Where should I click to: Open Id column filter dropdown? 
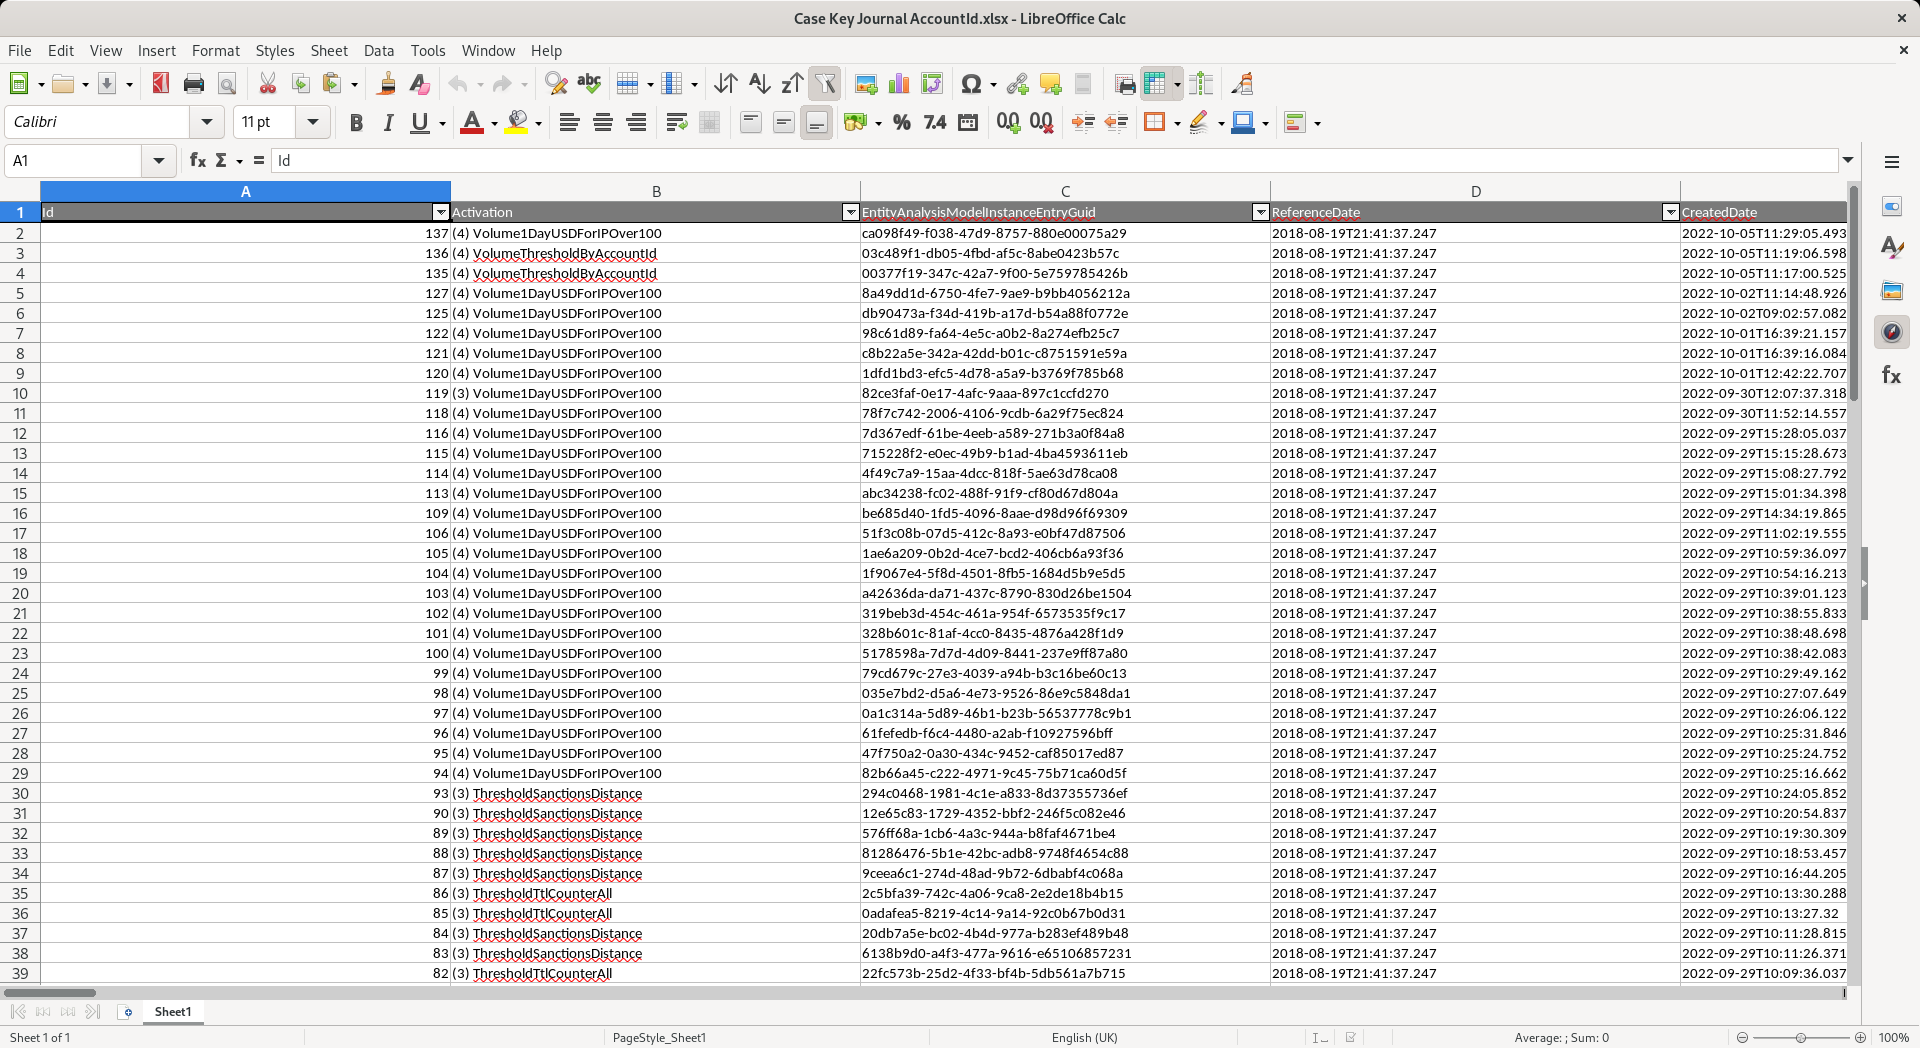pyautogui.click(x=441, y=212)
